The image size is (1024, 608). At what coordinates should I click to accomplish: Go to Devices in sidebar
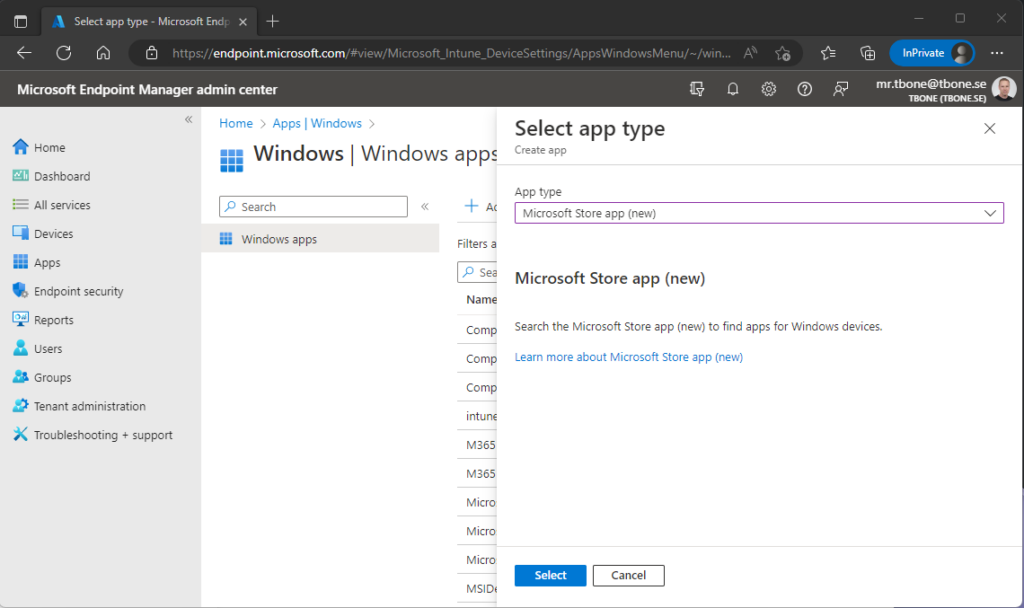[42, 234]
